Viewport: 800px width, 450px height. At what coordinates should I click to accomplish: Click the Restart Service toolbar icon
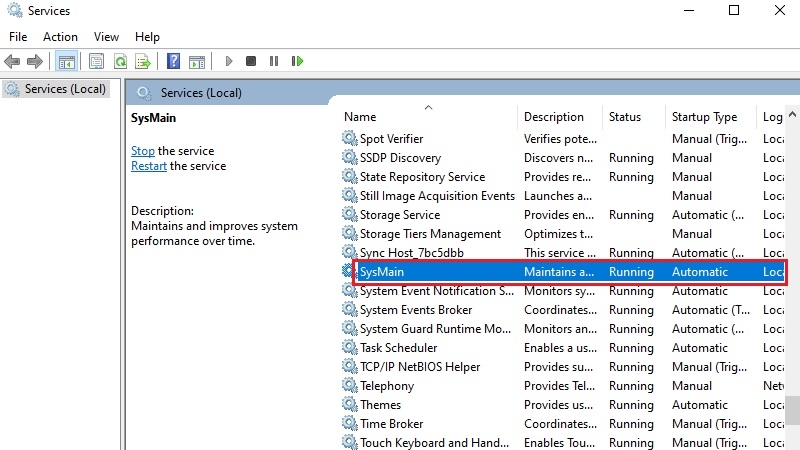pos(297,61)
